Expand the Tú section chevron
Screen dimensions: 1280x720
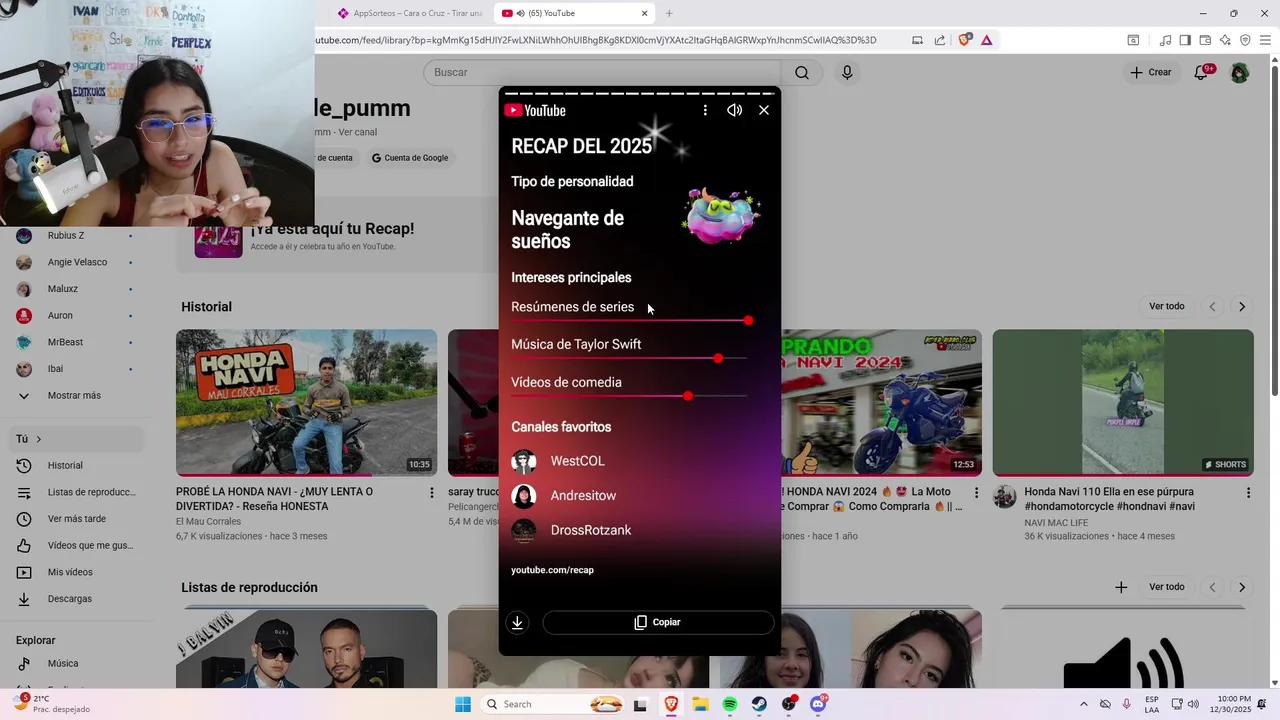(39, 439)
